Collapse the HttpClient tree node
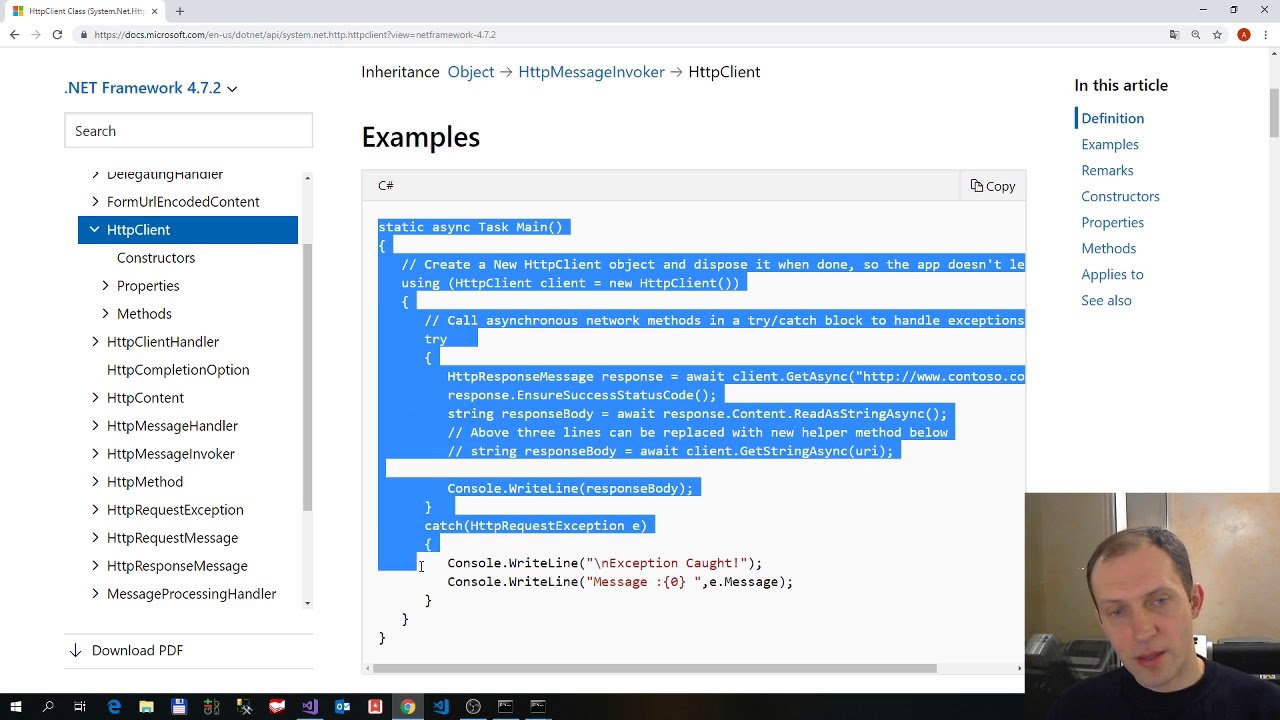Image resolution: width=1280 pixels, height=720 pixels. (94, 230)
